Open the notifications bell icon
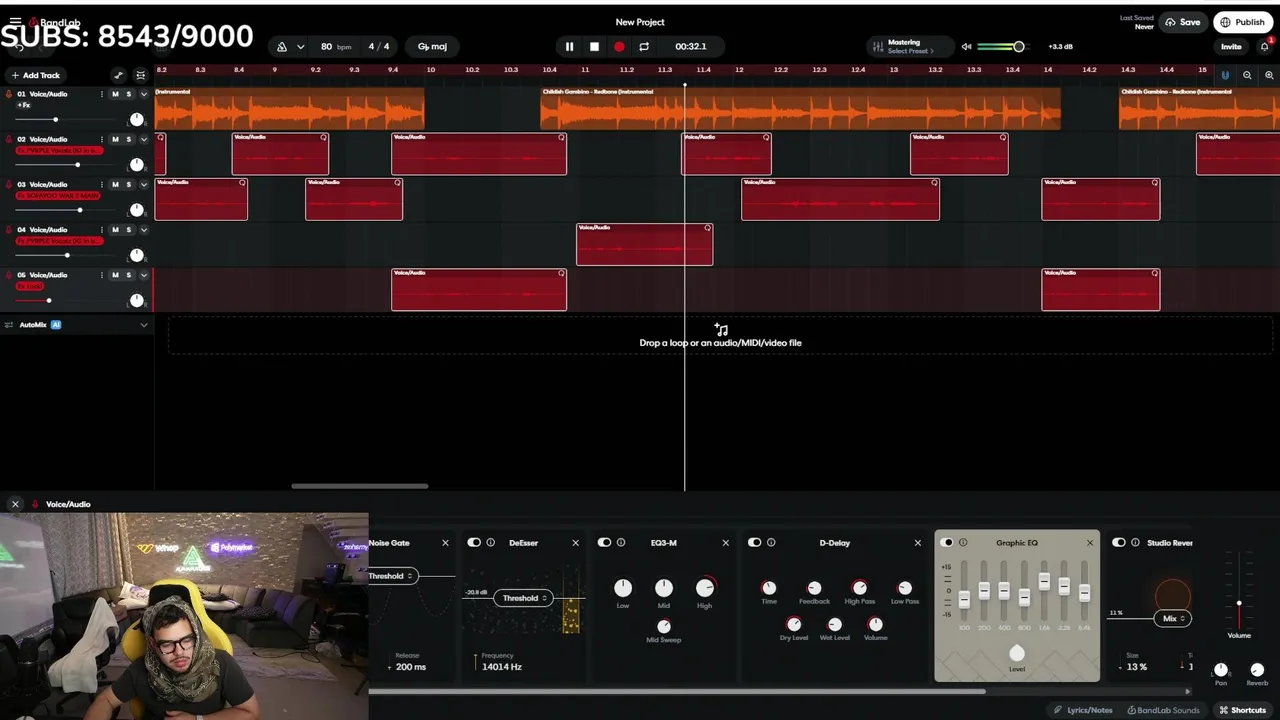This screenshot has height=720, width=1280. pyautogui.click(x=1264, y=47)
